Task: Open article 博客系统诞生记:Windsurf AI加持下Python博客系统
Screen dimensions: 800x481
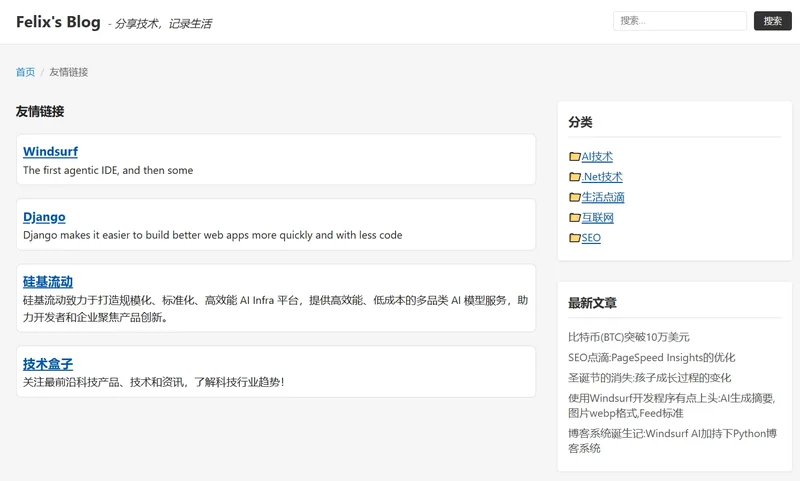Action: (x=672, y=441)
